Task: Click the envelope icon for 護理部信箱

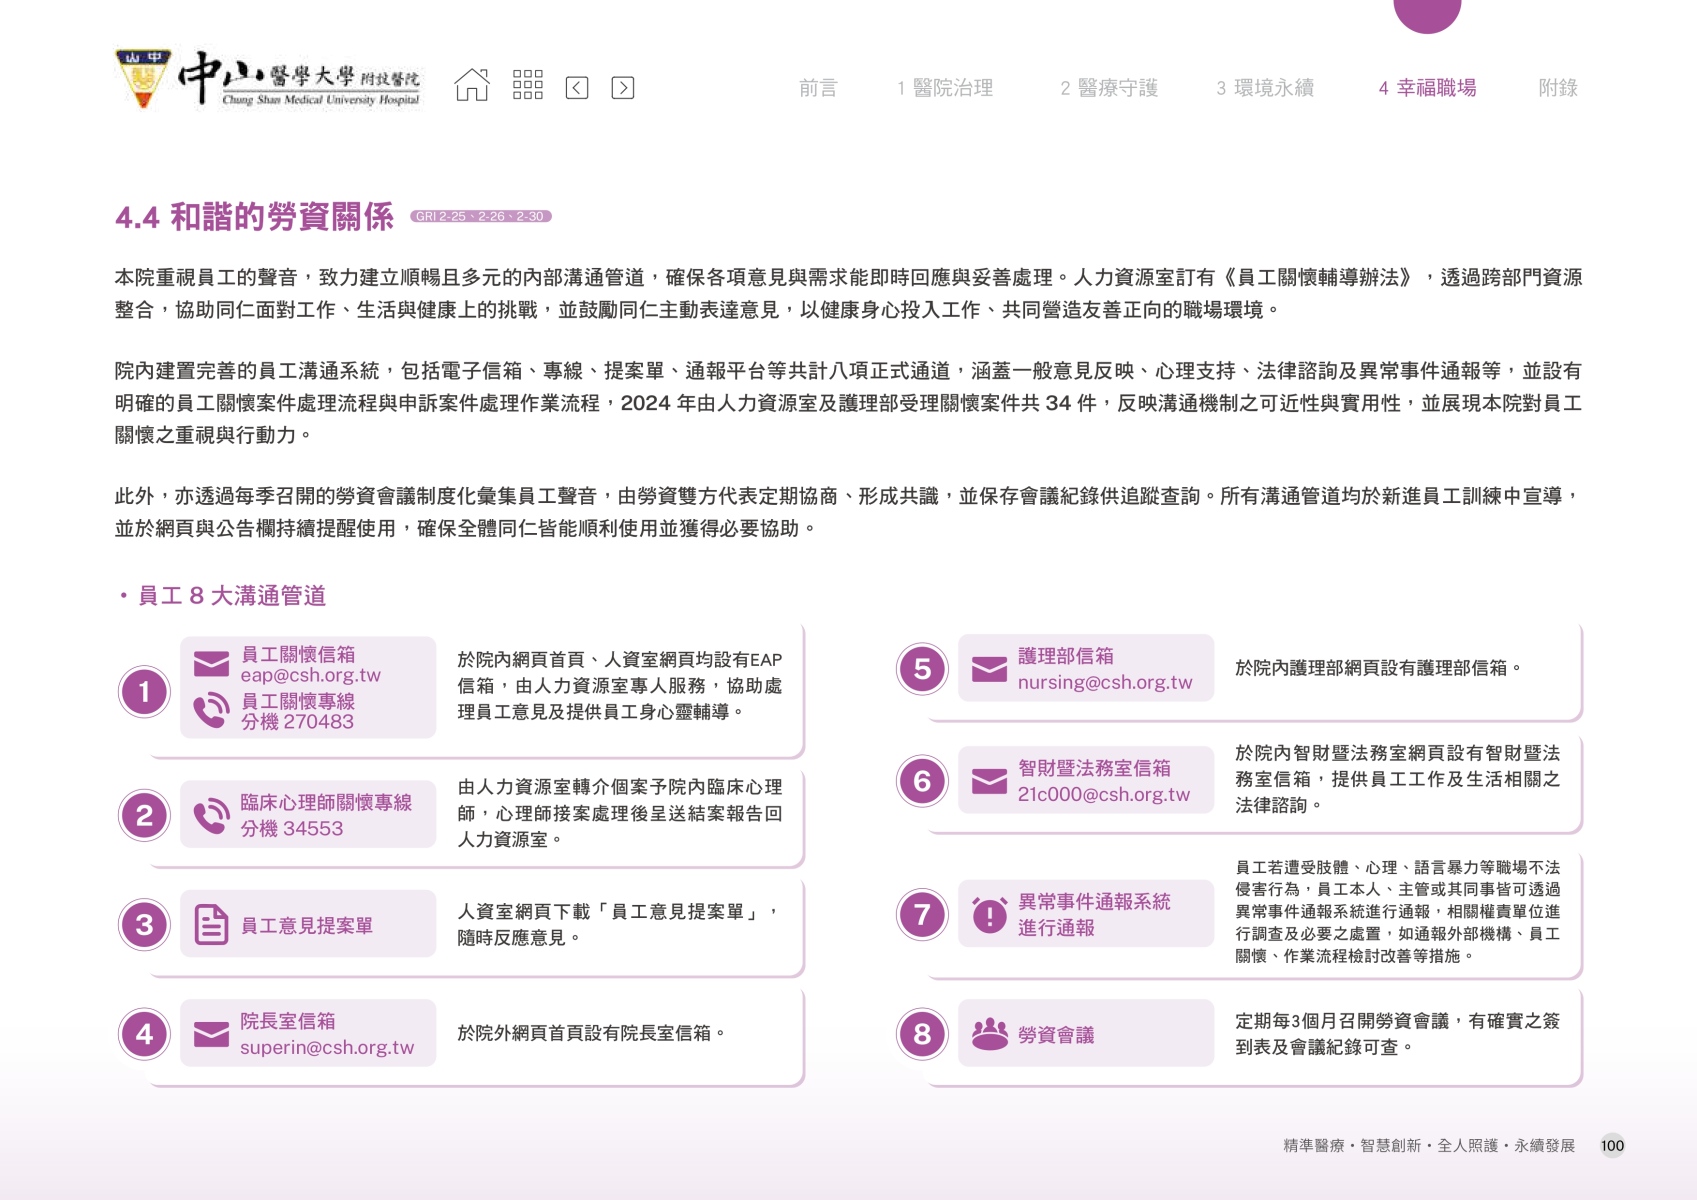Action: point(989,669)
